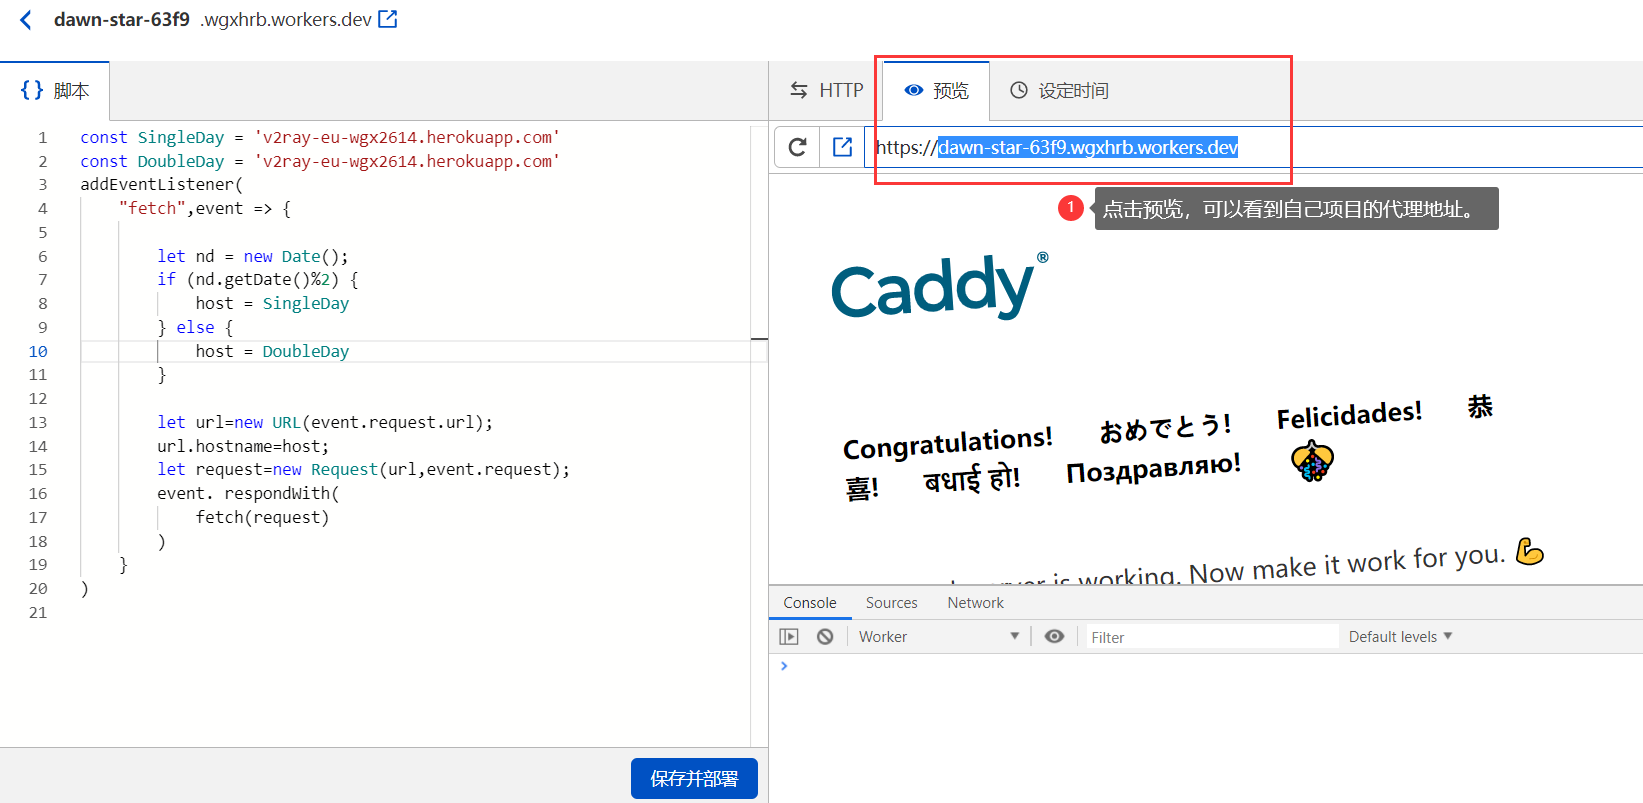Click the 'fetch(request)' code line
The image size is (1643, 803).
262,517
